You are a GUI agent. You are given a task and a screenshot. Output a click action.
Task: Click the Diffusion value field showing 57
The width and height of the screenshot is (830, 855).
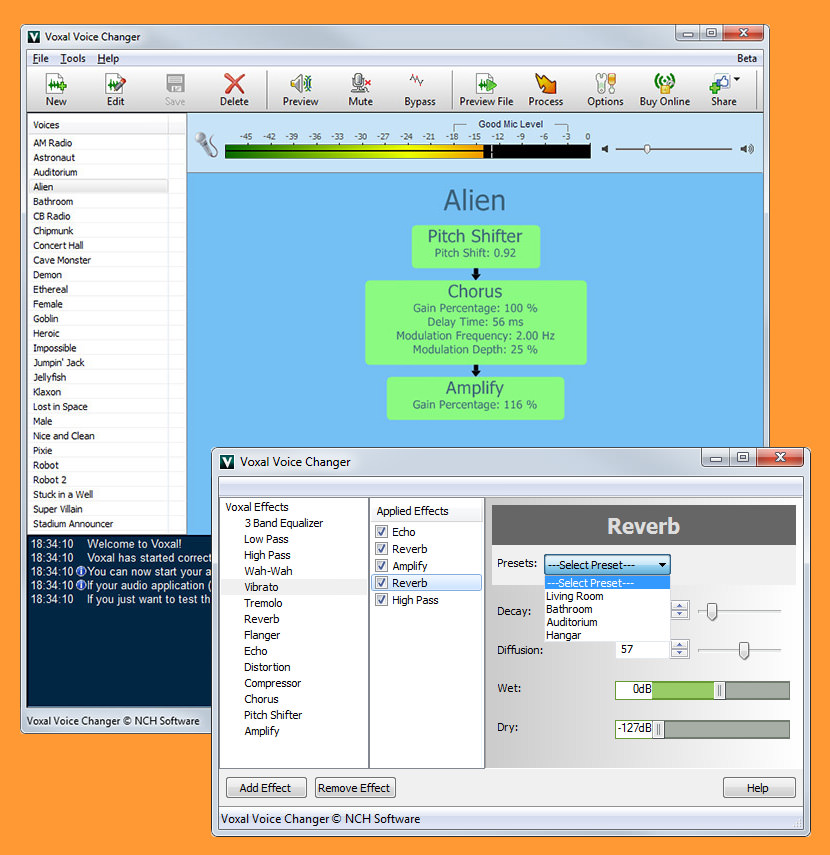coord(642,649)
